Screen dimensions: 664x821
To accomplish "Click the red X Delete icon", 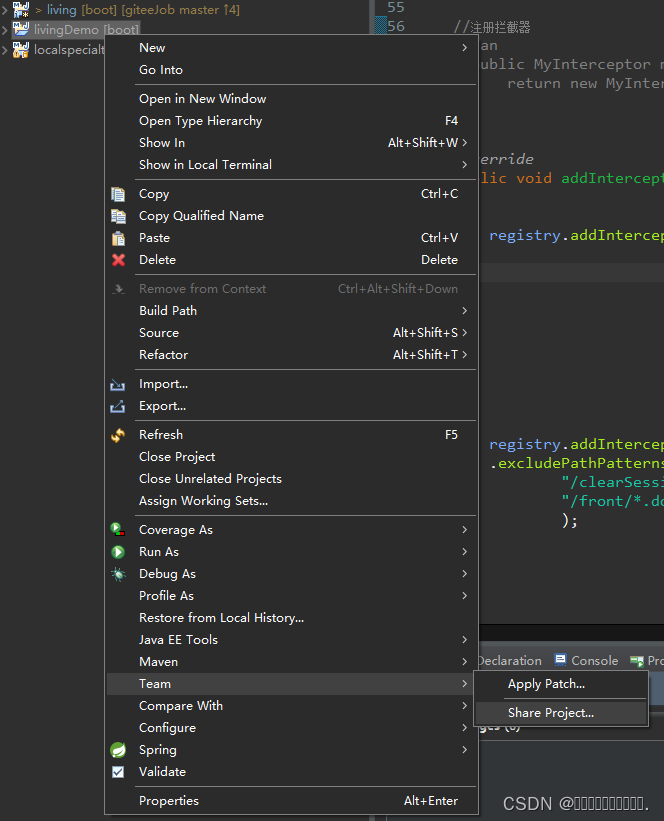I will point(118,260).
